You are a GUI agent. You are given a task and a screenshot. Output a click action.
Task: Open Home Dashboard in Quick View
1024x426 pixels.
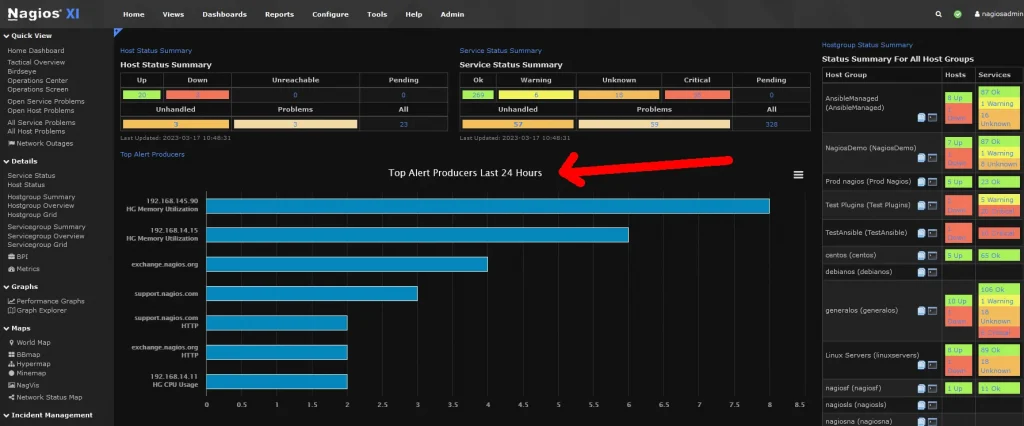pos(36,50)
